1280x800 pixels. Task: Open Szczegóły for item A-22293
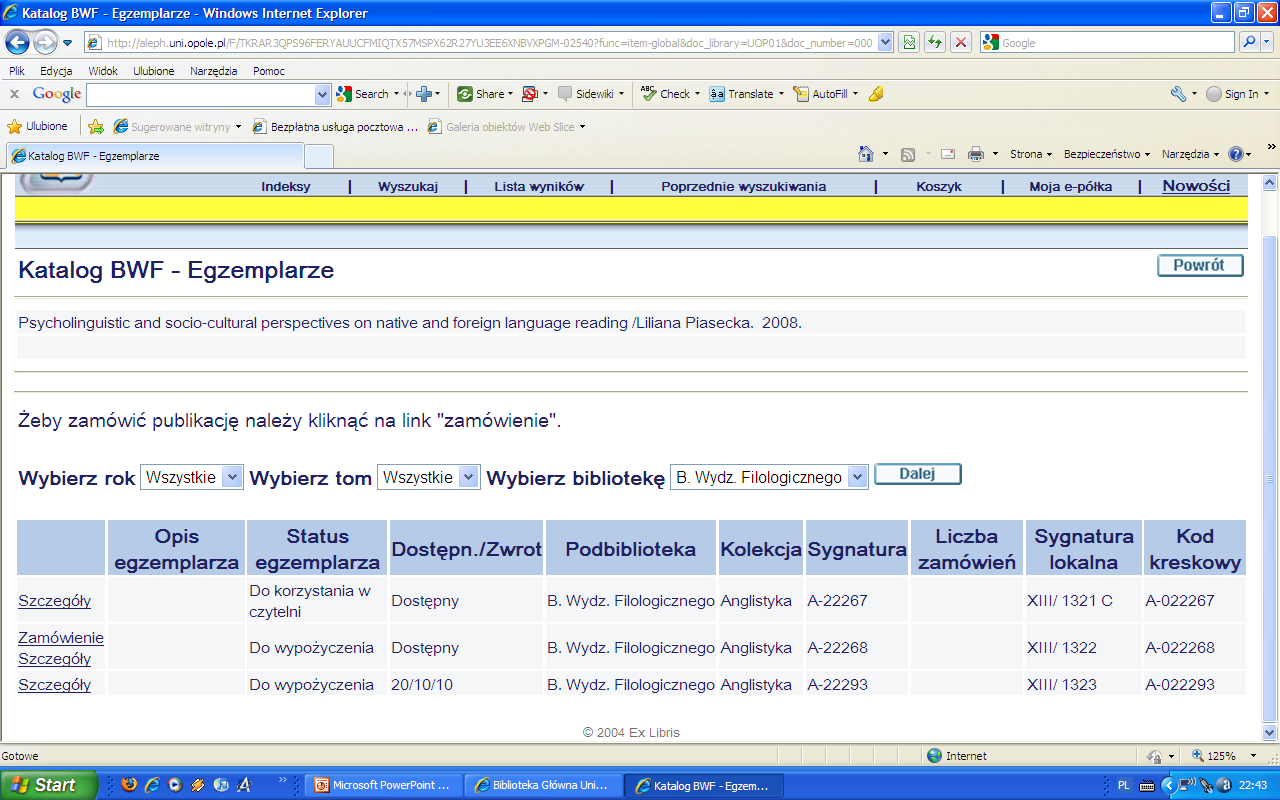[x=54, y=684]
